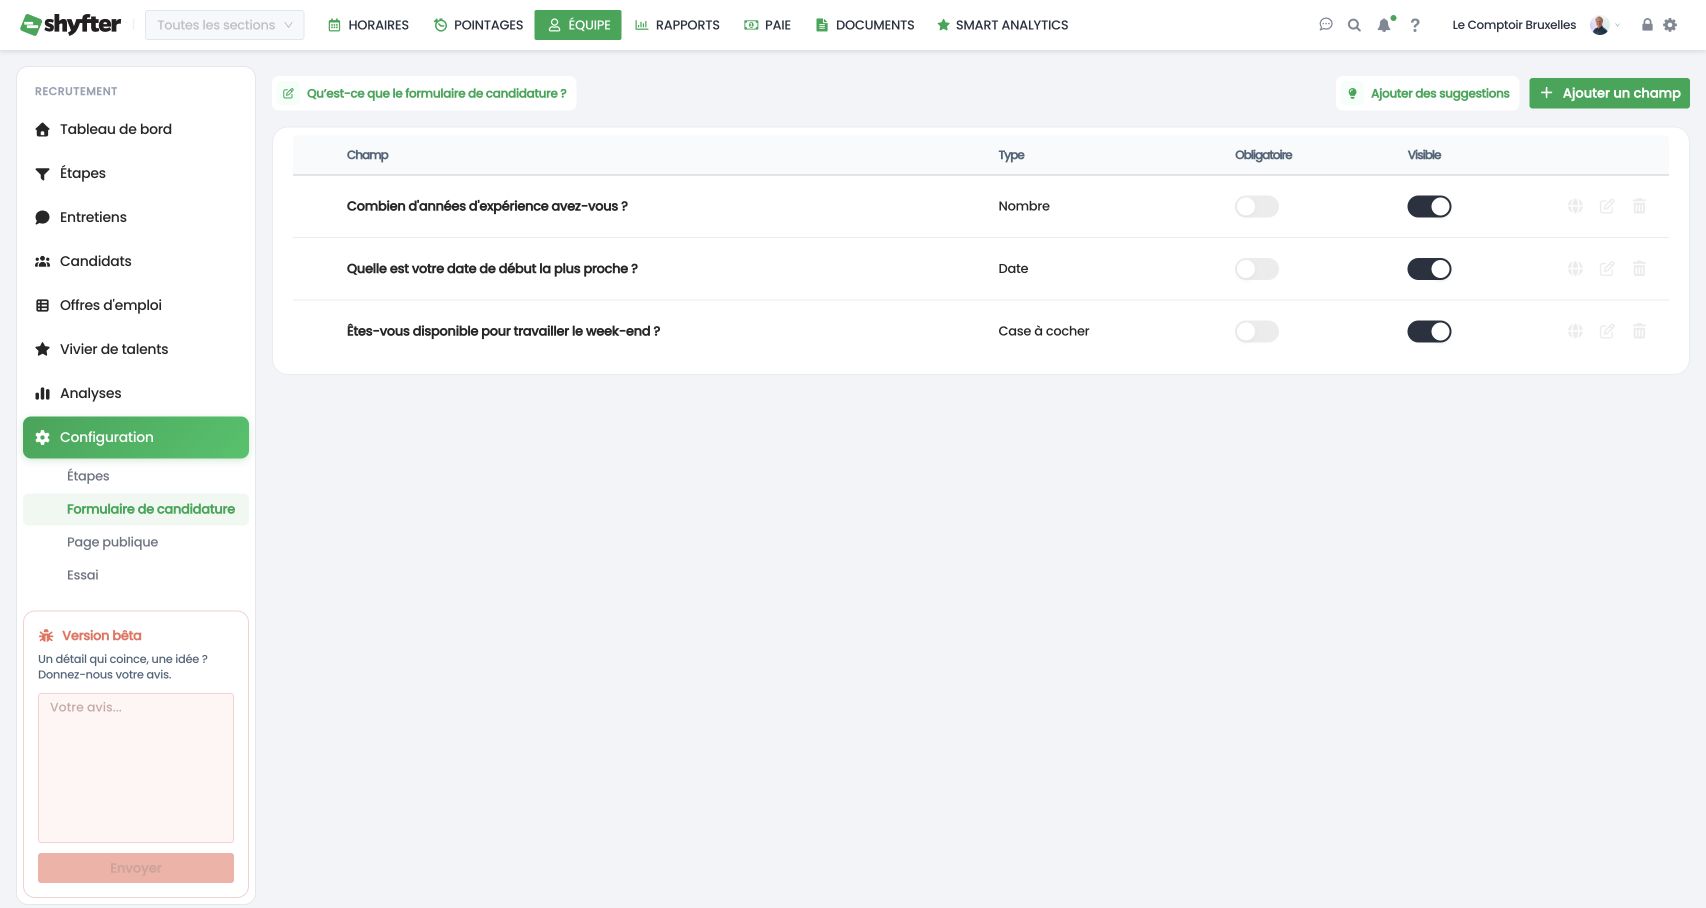Open Page publique under Configuration
Screen dimensions: 1706x908
point(136,542)
